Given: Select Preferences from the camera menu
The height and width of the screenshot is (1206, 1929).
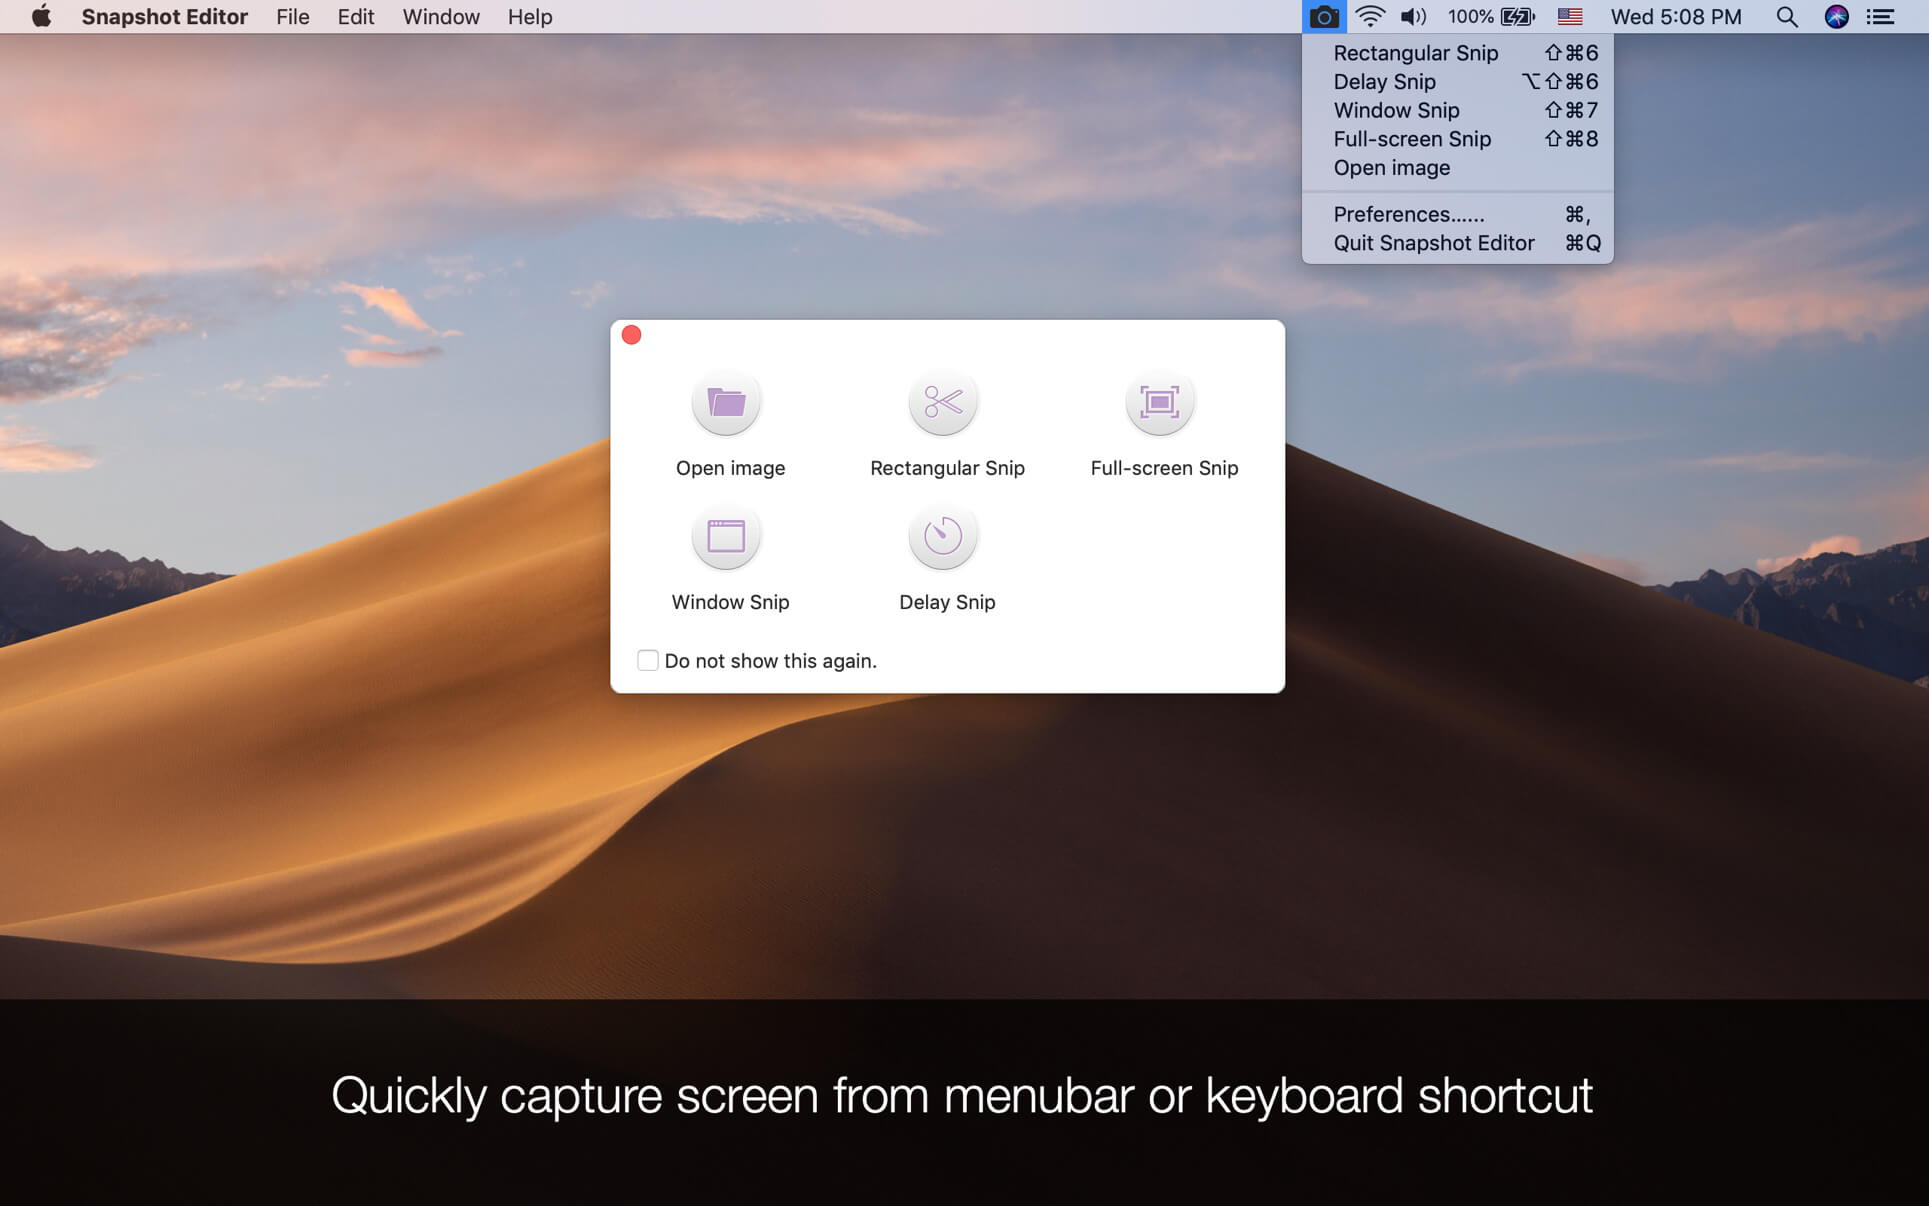Looking at the screenshot, I should coord(1408,214).
